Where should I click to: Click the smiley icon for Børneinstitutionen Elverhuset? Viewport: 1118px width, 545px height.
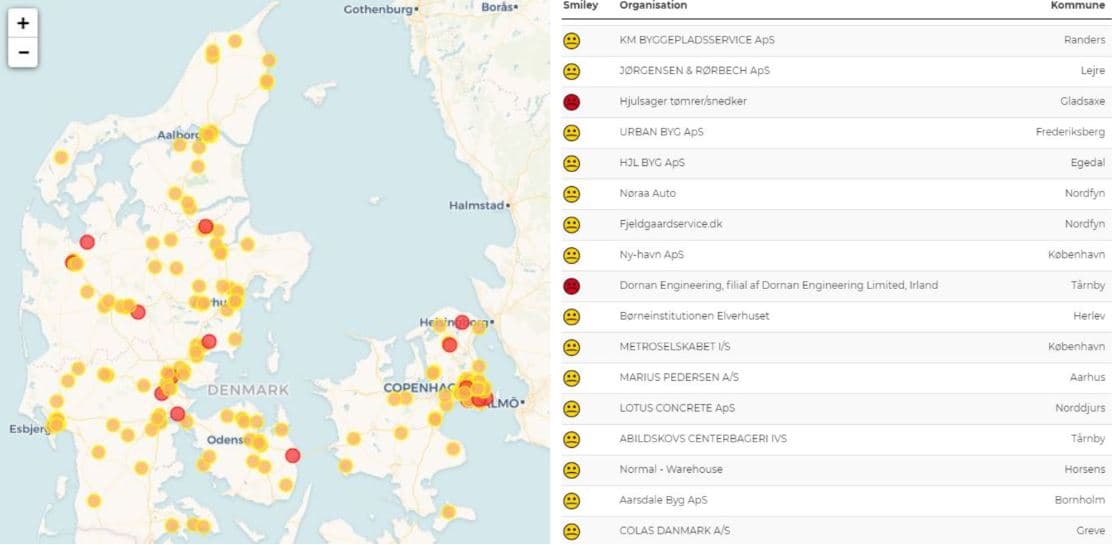tap(571, 317)
